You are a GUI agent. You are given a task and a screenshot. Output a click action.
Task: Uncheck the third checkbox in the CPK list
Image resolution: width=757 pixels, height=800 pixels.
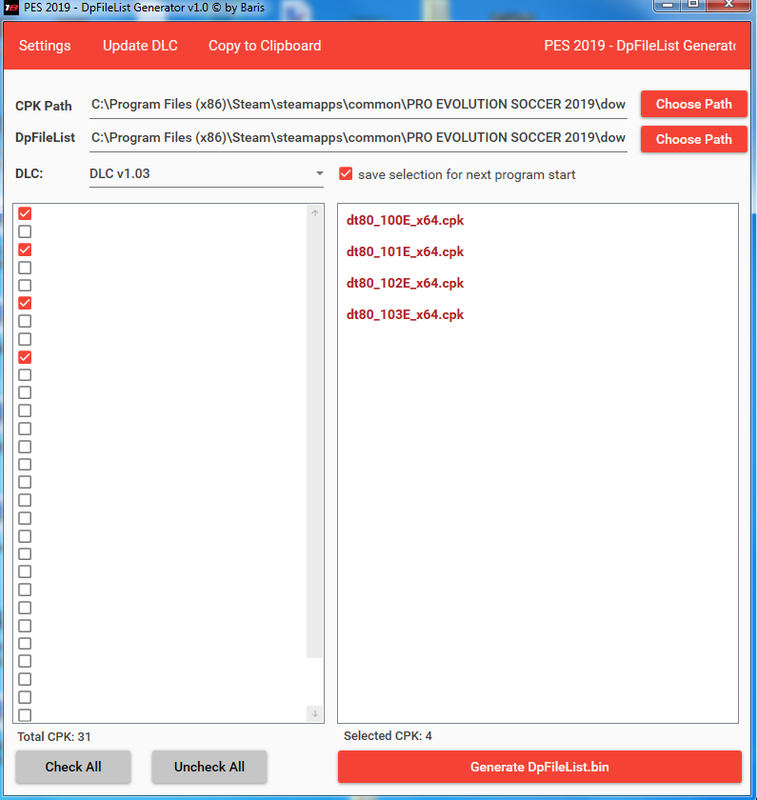[x=24, y=249]
